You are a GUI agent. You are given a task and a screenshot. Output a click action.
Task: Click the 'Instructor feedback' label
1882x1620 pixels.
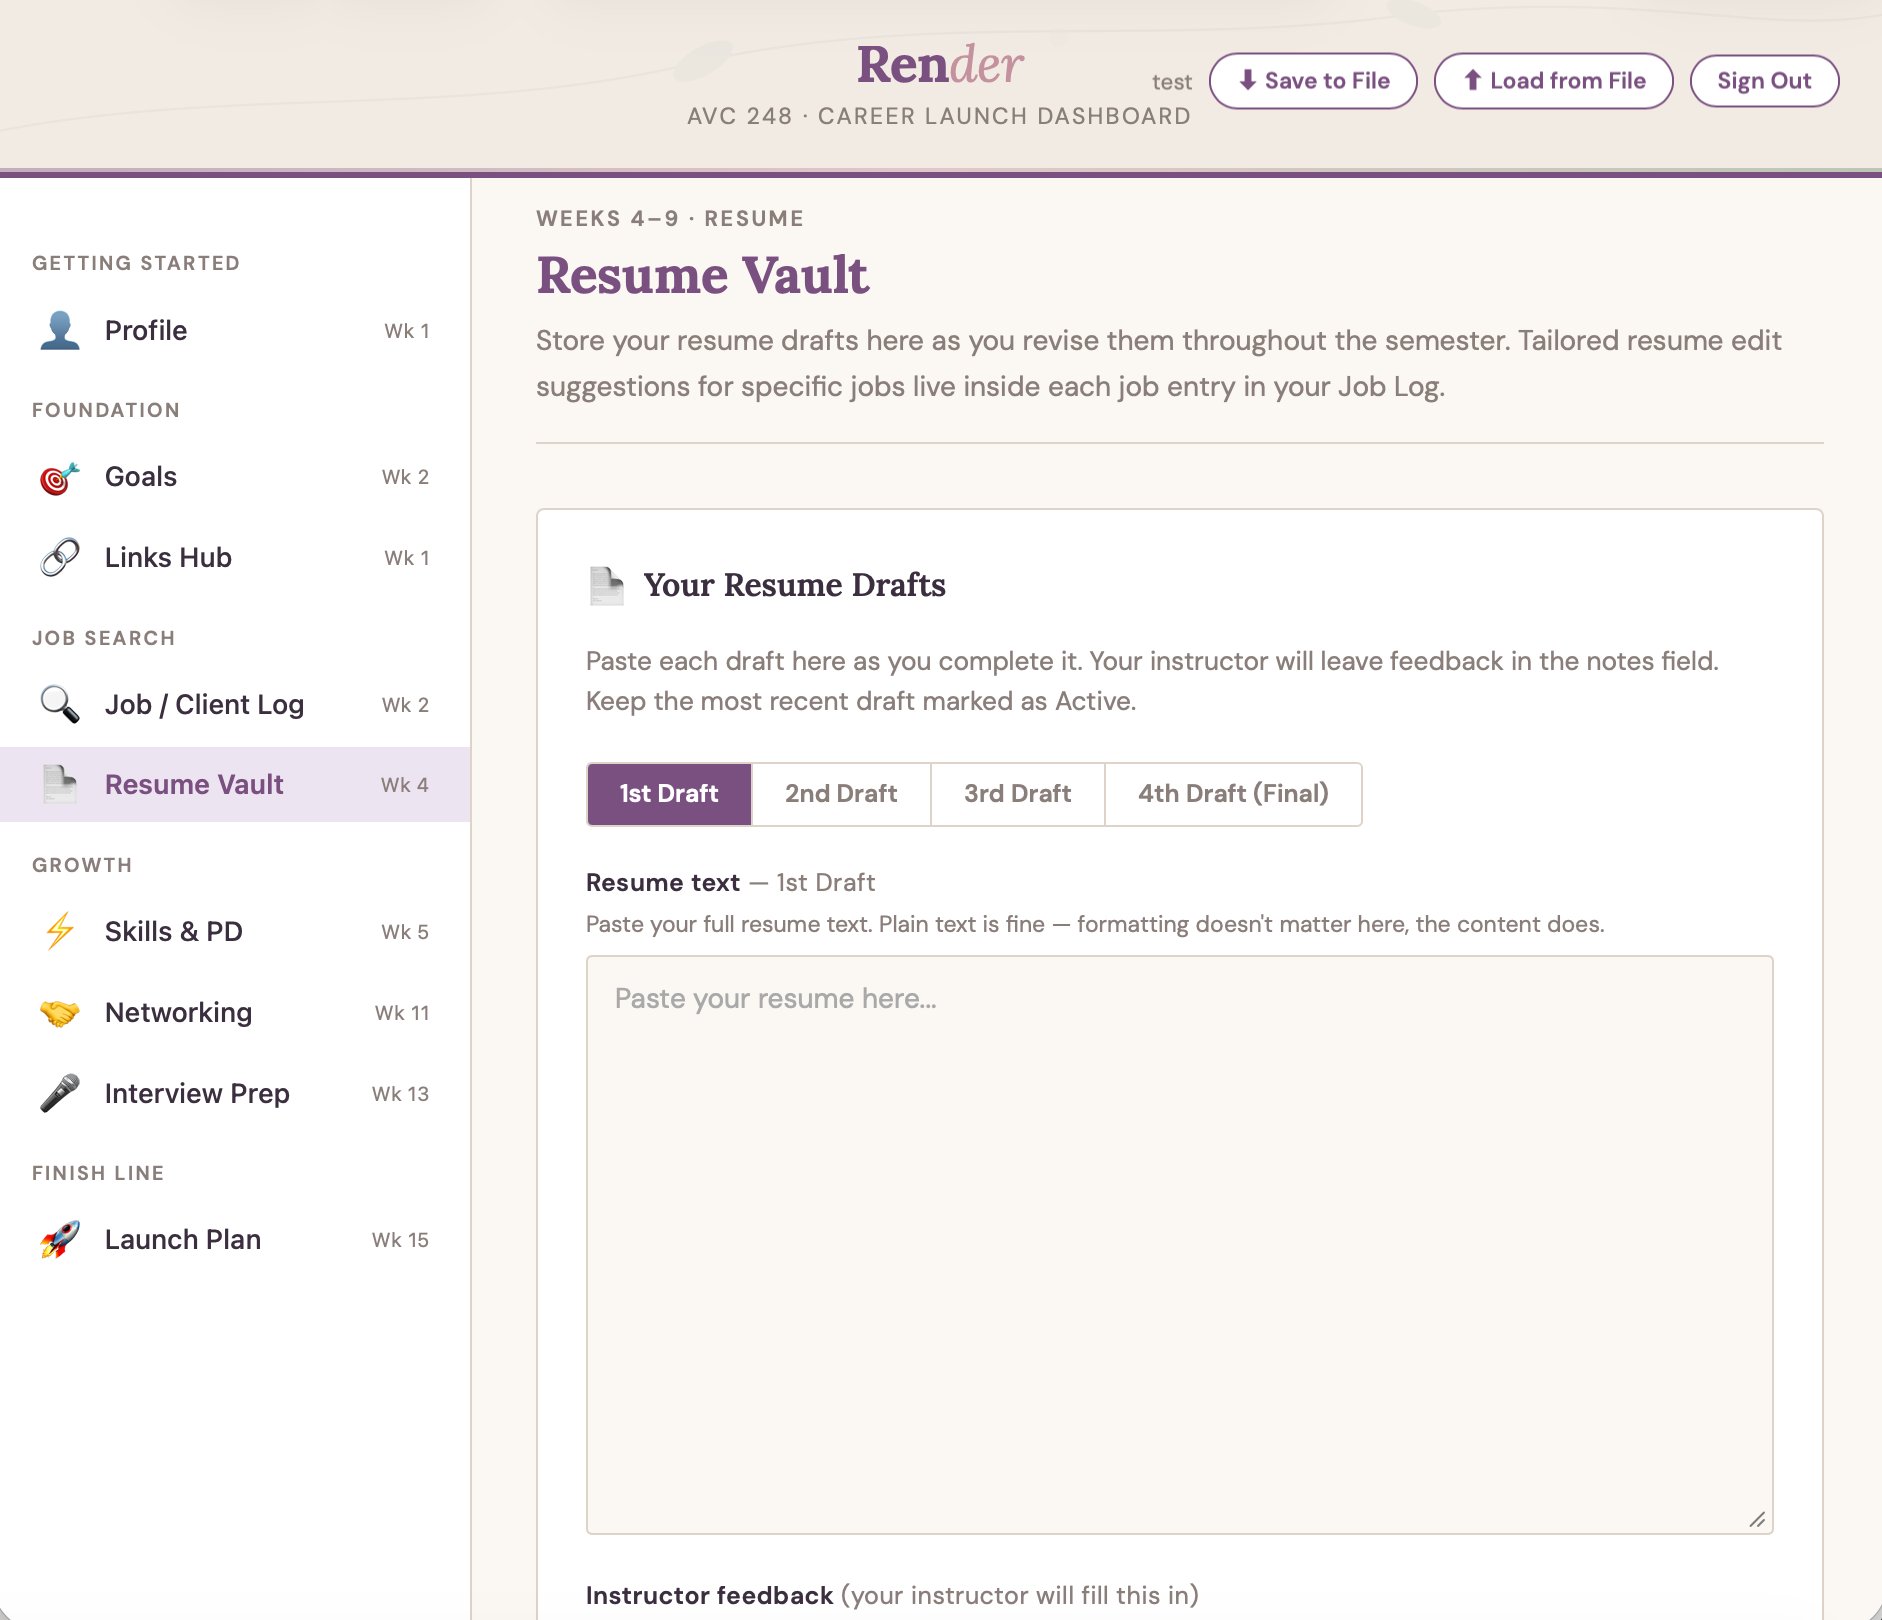point(709,1596)
